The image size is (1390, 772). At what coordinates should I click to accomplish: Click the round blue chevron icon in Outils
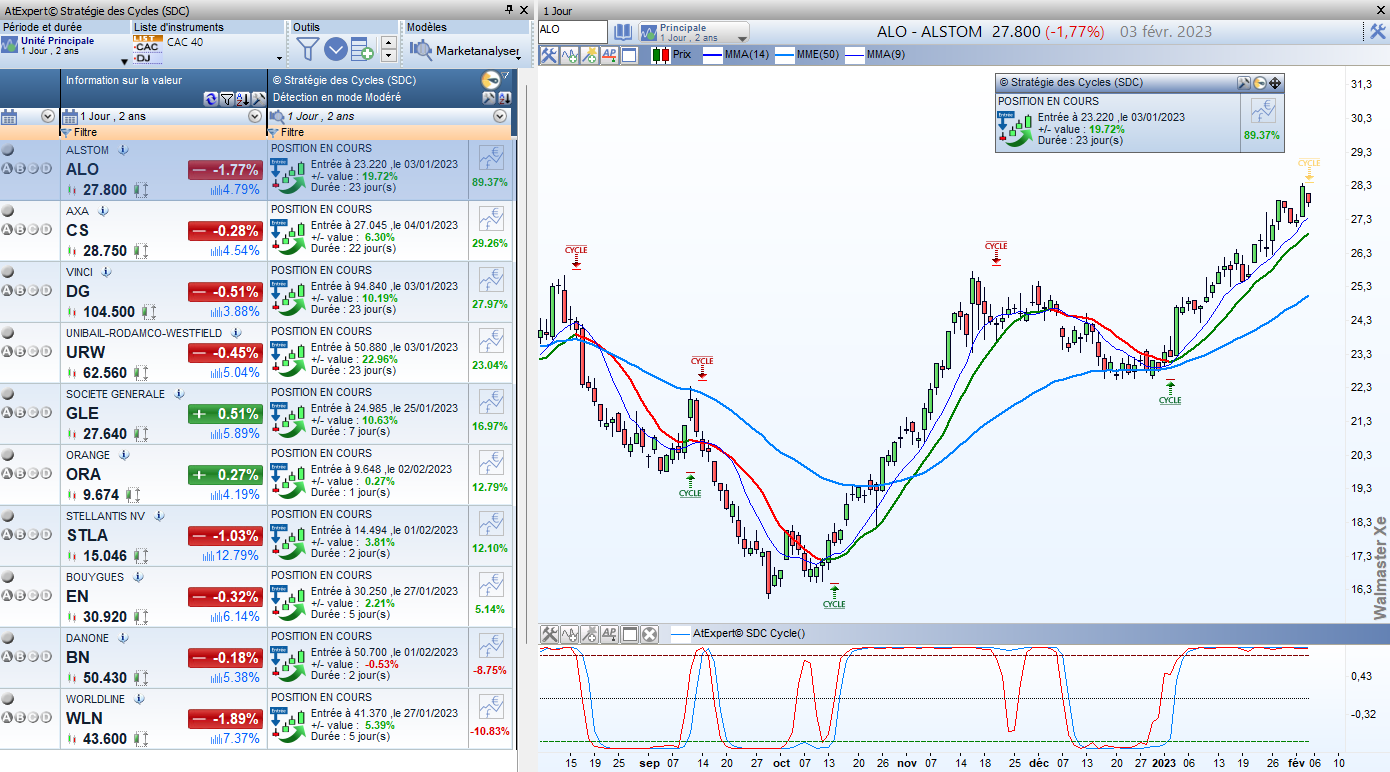(x=335, y=48)
